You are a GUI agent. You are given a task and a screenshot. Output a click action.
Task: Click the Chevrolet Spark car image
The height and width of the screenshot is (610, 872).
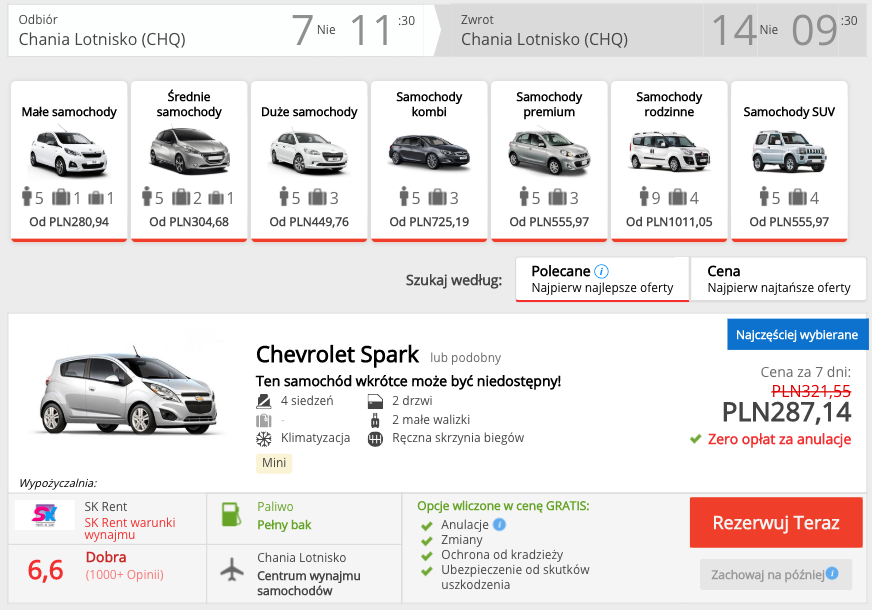pyautogui.click(x=129, y=394)
